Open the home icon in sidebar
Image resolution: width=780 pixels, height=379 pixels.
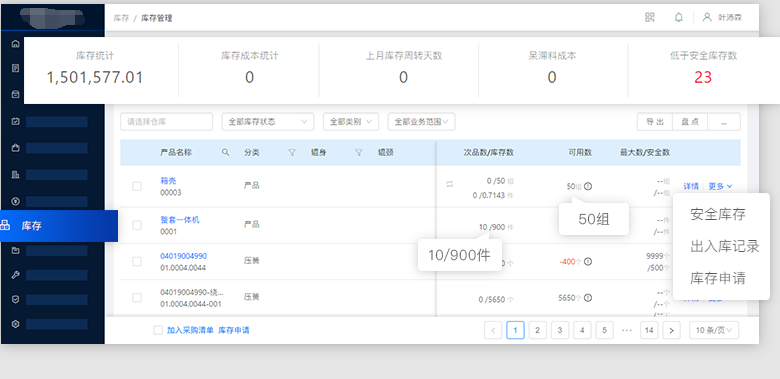coord(15,43)
